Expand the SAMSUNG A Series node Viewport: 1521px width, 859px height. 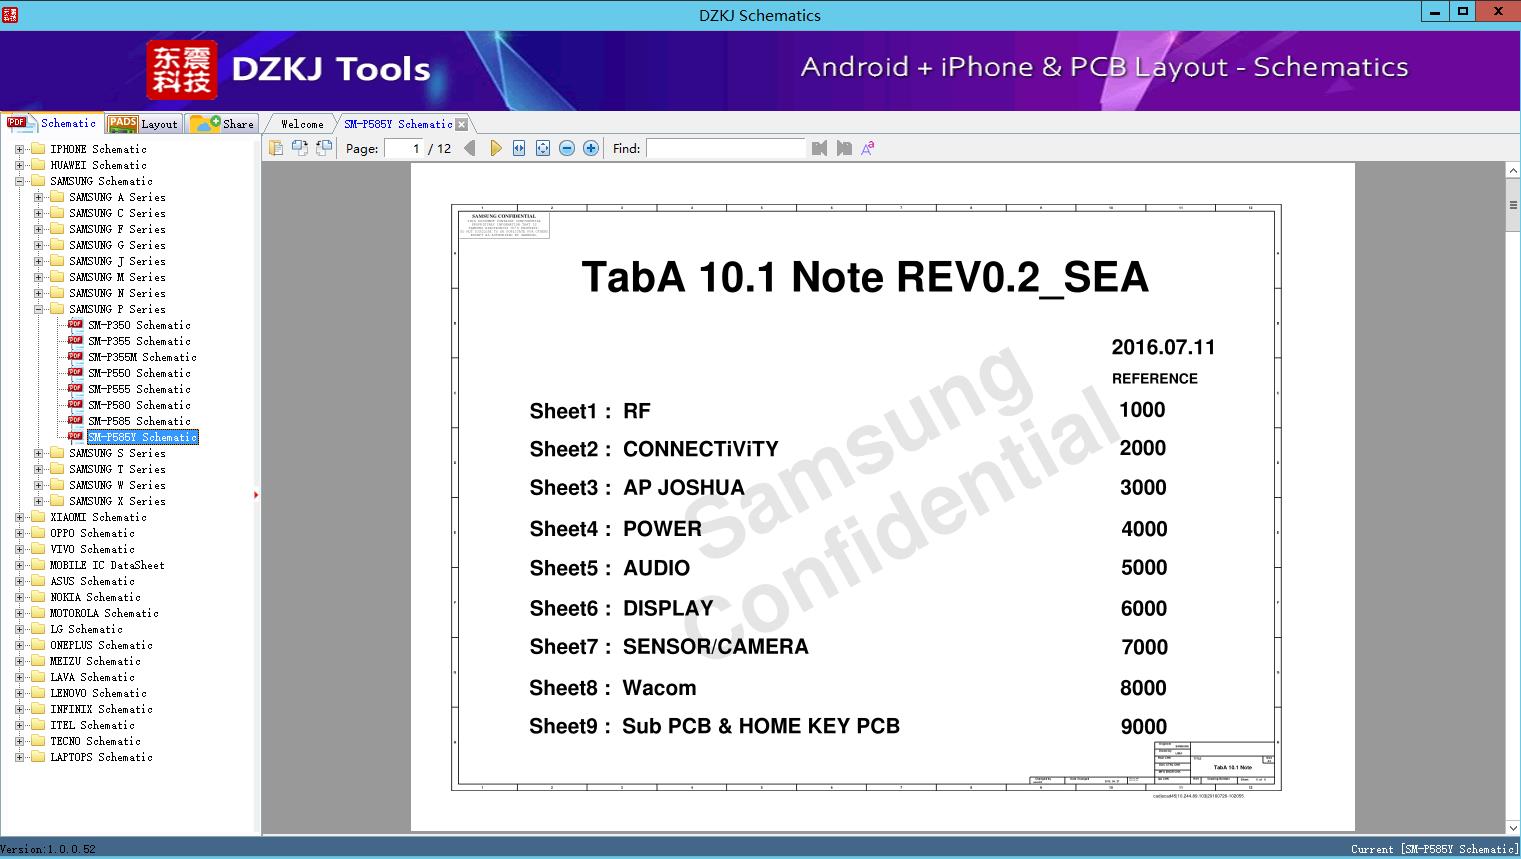click(x=38, y=197)
